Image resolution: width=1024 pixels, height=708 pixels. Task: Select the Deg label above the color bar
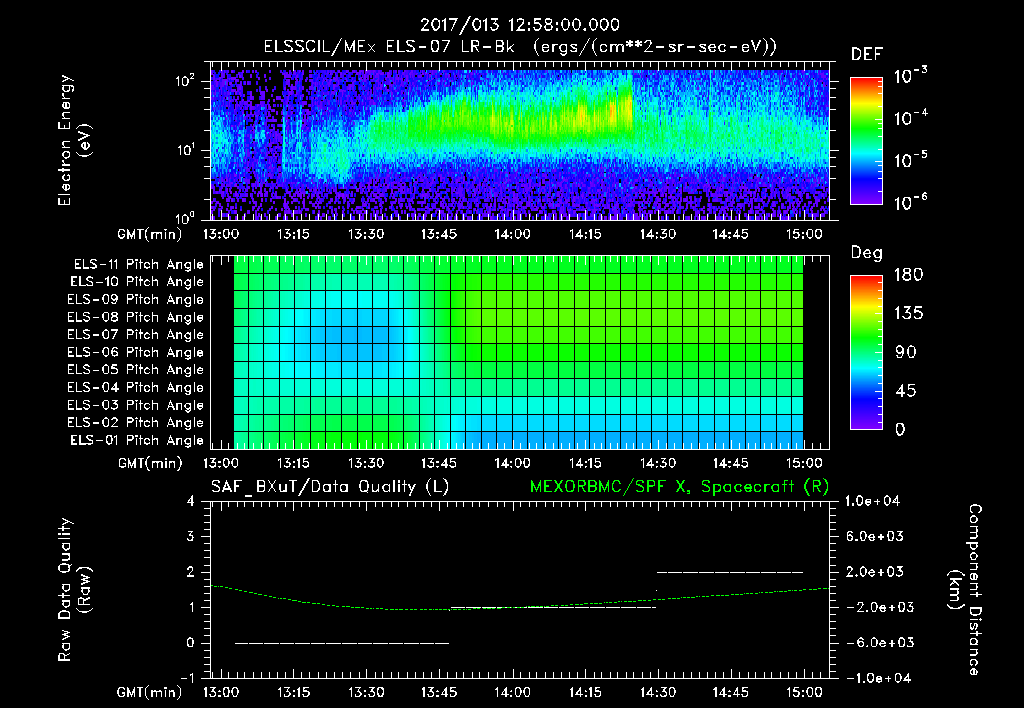pyautogui.click(x=867, y=253)
